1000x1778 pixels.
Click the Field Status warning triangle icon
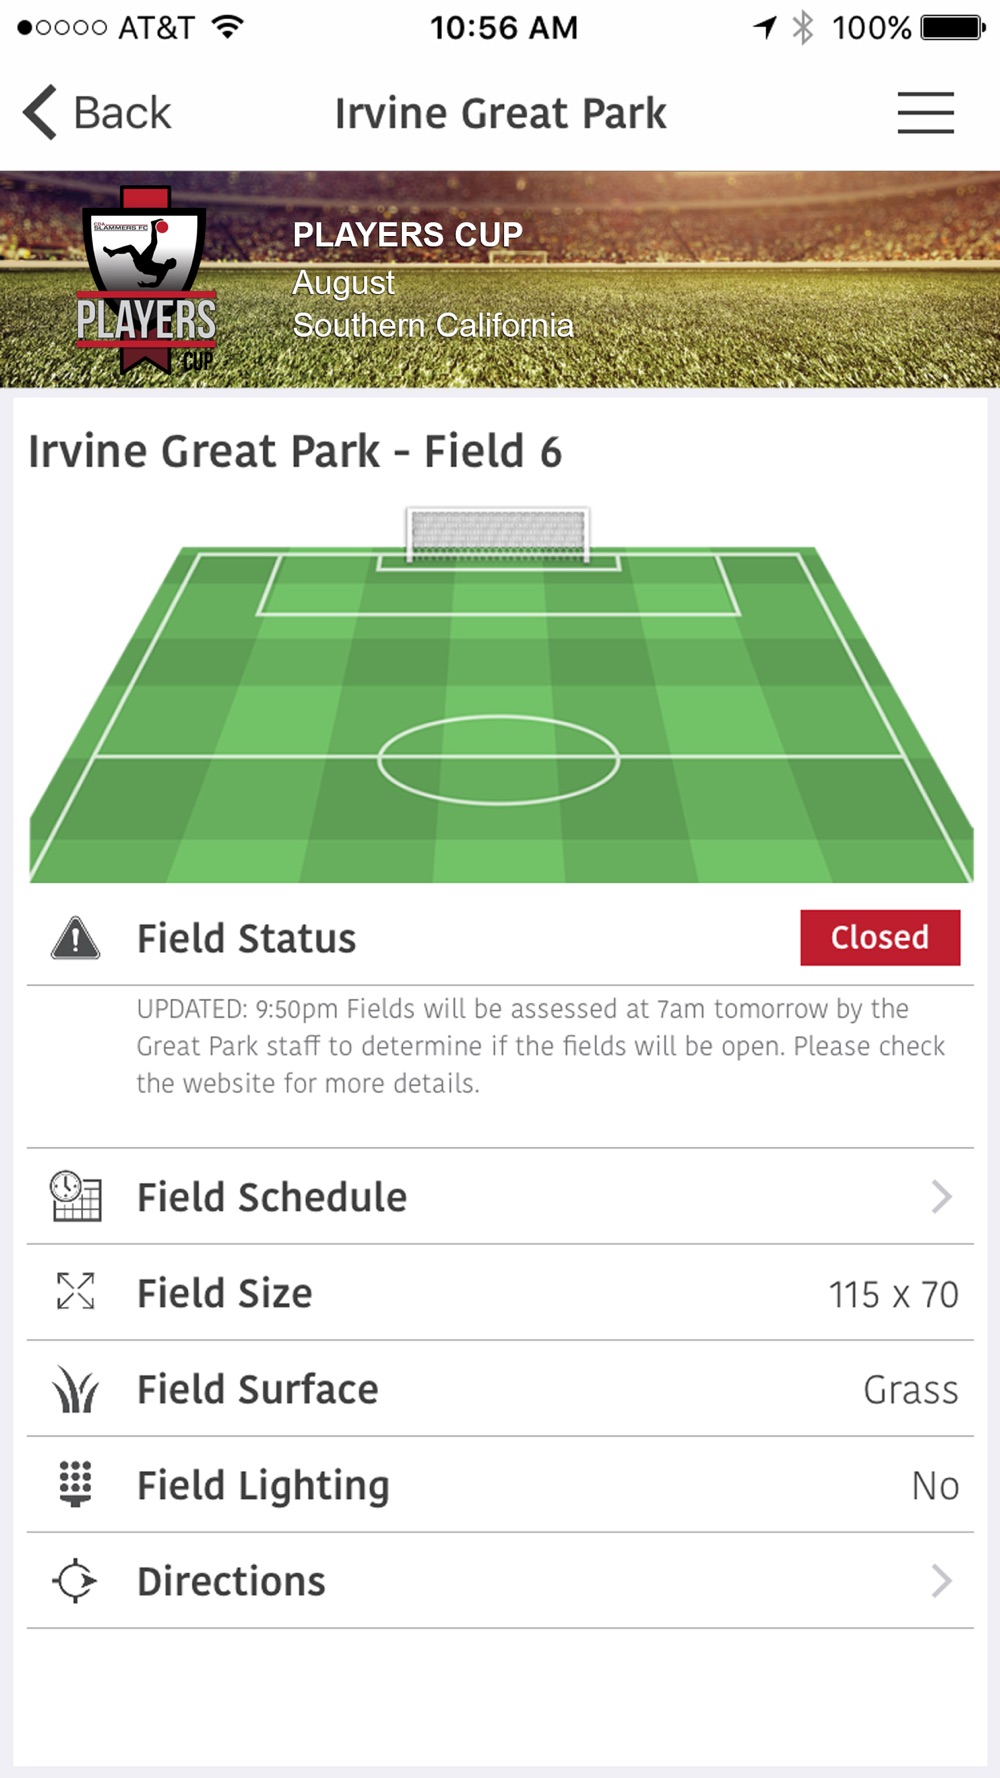75,938
